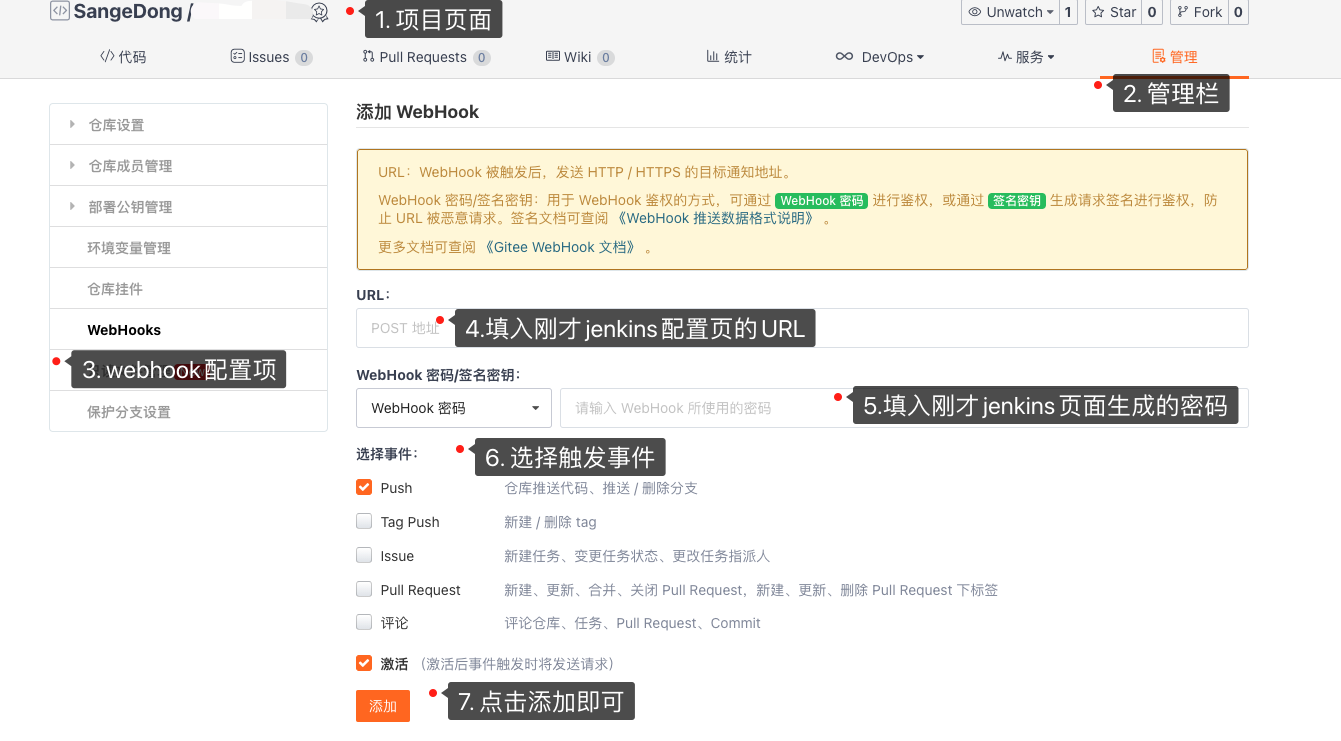Click the Wiki book icon
Viewport: 1341px width, 741px height.
click(x=552, y=57)
